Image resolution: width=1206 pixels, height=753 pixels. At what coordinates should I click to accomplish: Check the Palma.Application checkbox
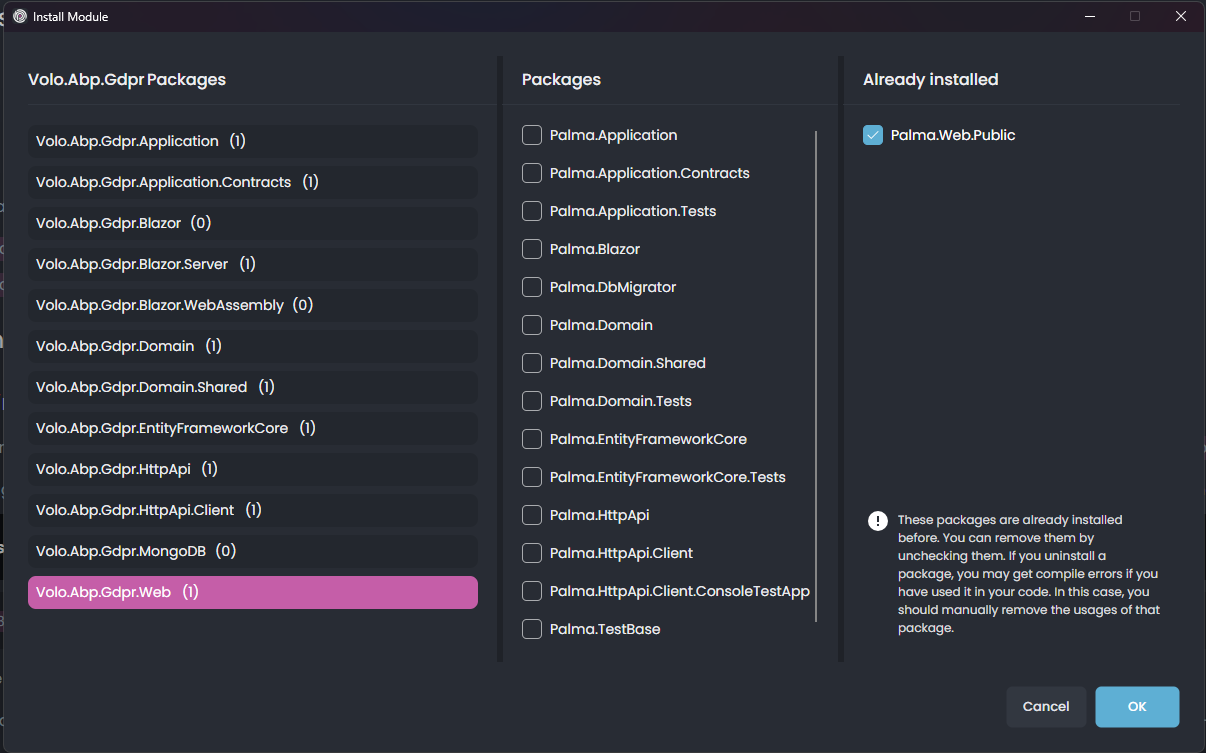[x=532, y=135]
